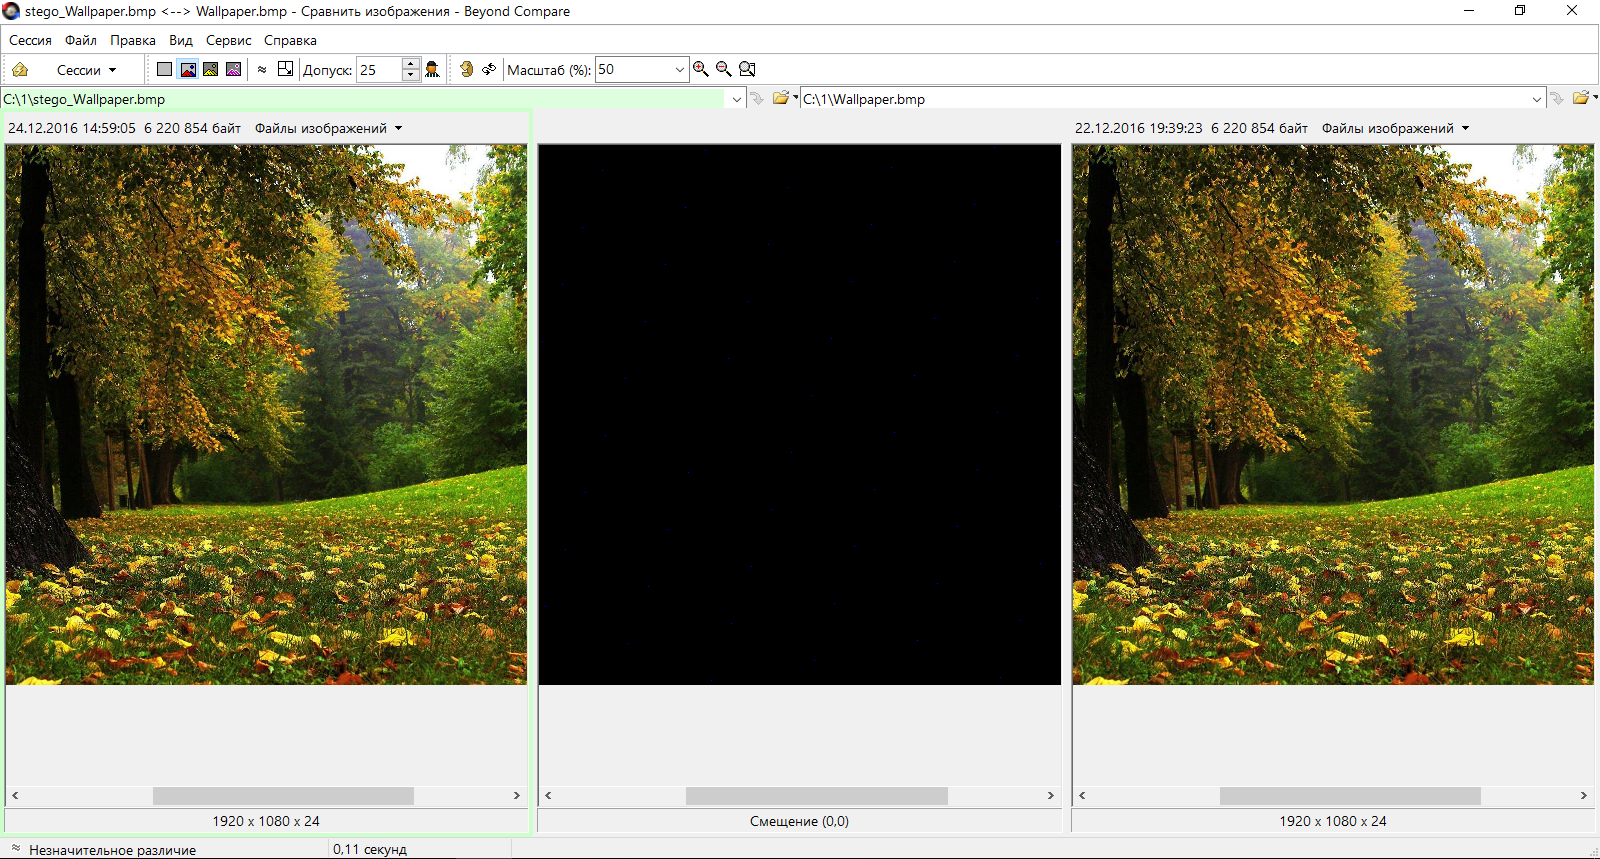Image resolution: width=1600 pixels, height=859 pixels.
Task: Open the Сессии dropdown
Action: [x=86, y=70]
